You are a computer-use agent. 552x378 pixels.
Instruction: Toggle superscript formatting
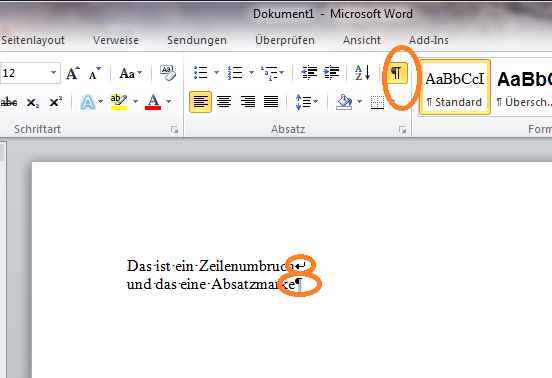[56, 102]
